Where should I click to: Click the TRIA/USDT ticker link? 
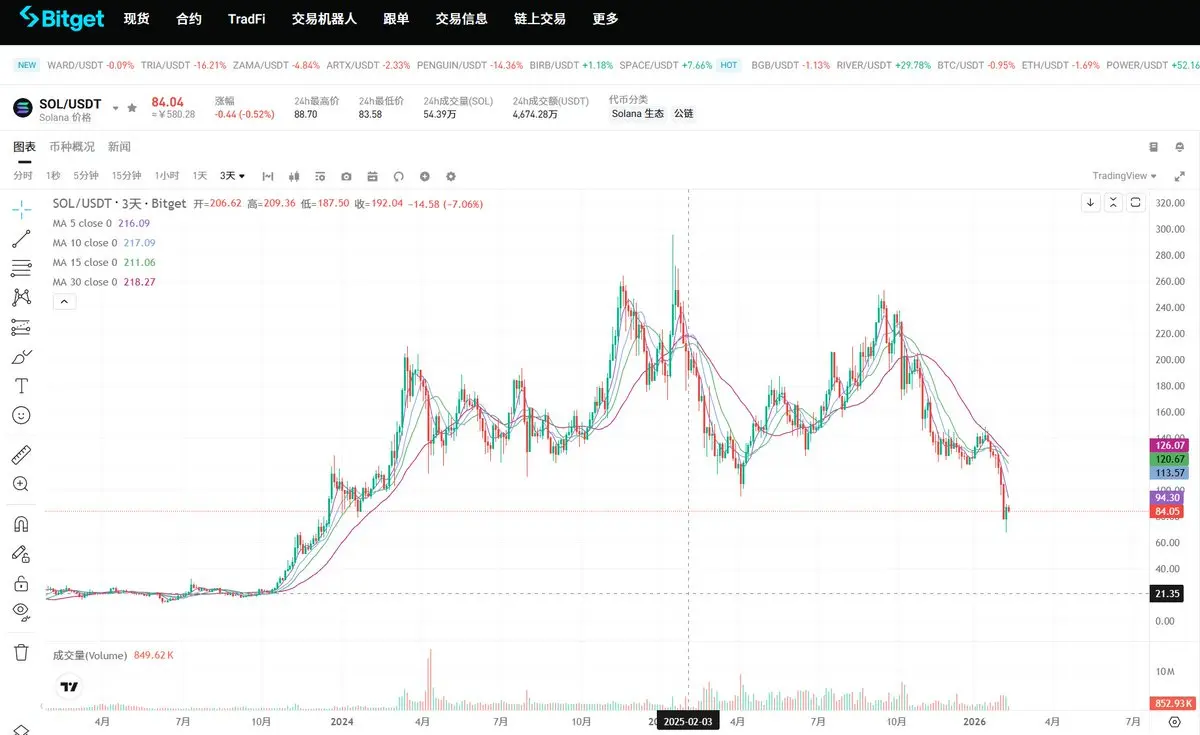[x=183, y=65]
